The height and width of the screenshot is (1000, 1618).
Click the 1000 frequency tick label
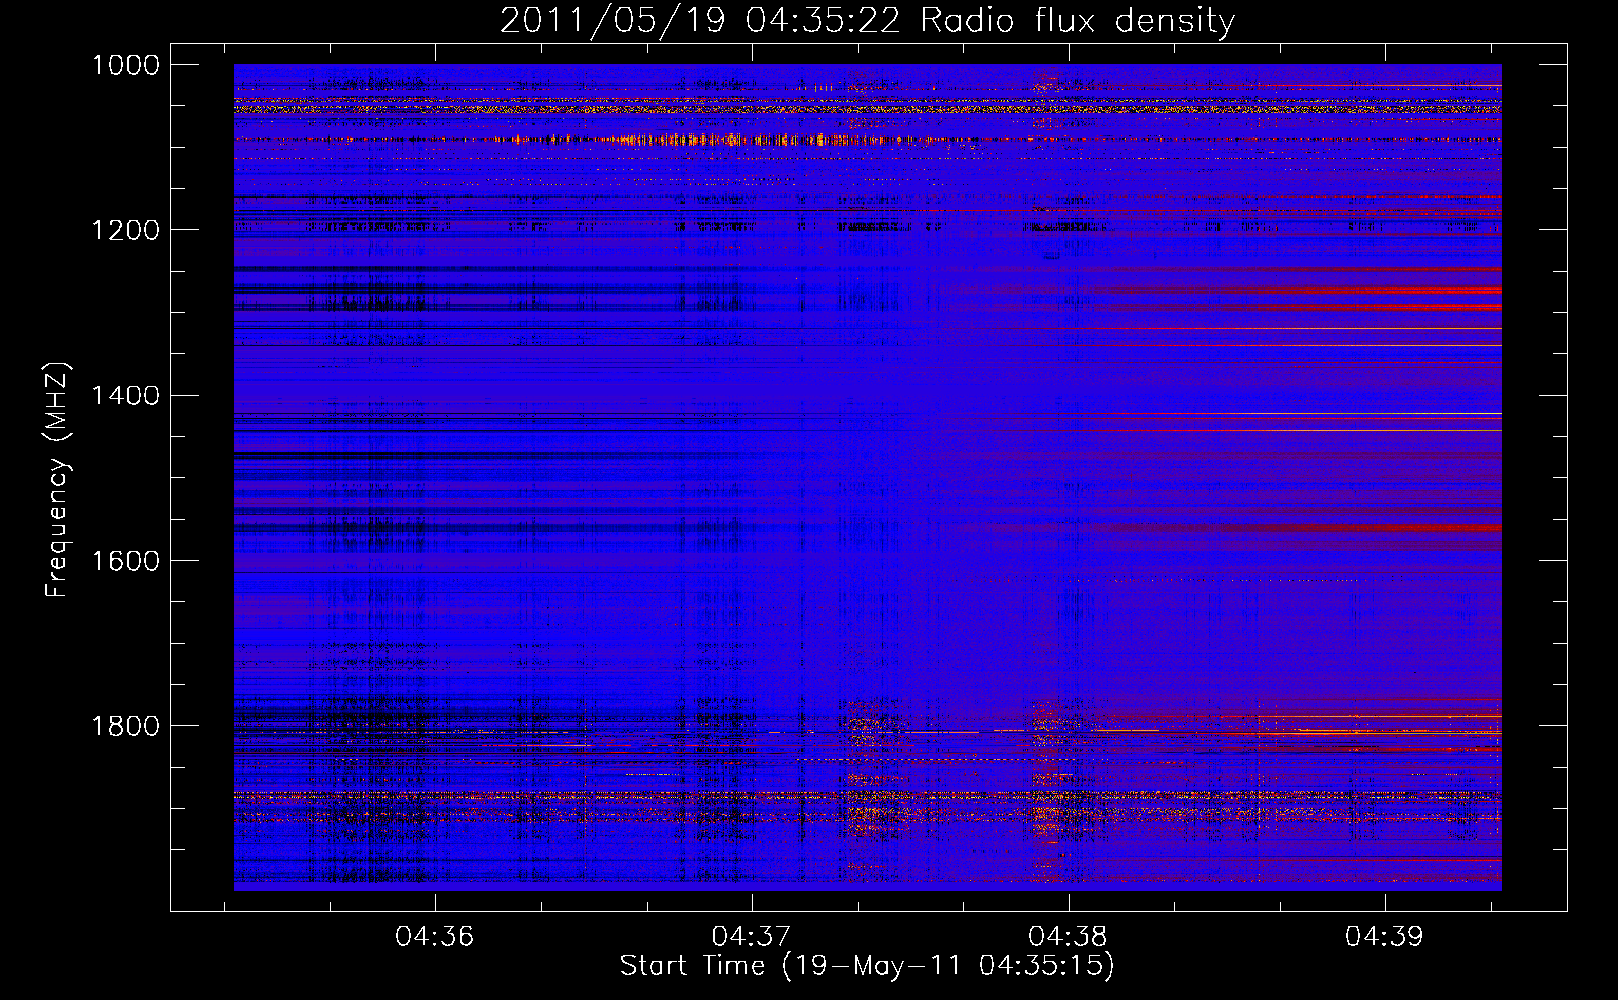coord(126,65)
